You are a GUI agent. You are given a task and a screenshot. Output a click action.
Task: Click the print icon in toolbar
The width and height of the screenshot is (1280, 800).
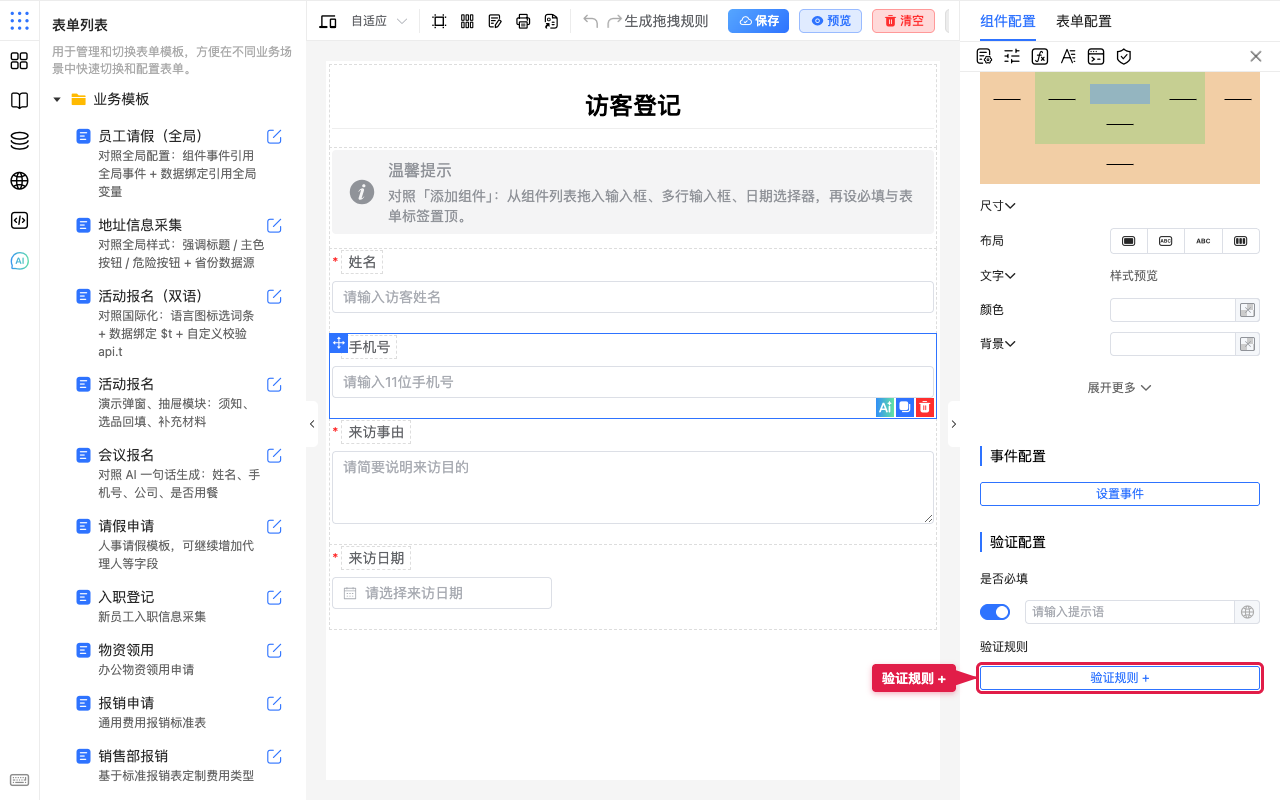(523, 21)
